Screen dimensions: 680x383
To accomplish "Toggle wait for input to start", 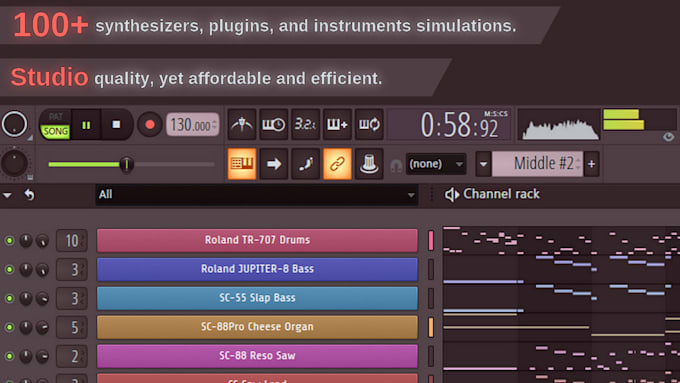I will (x=274, y=124).
